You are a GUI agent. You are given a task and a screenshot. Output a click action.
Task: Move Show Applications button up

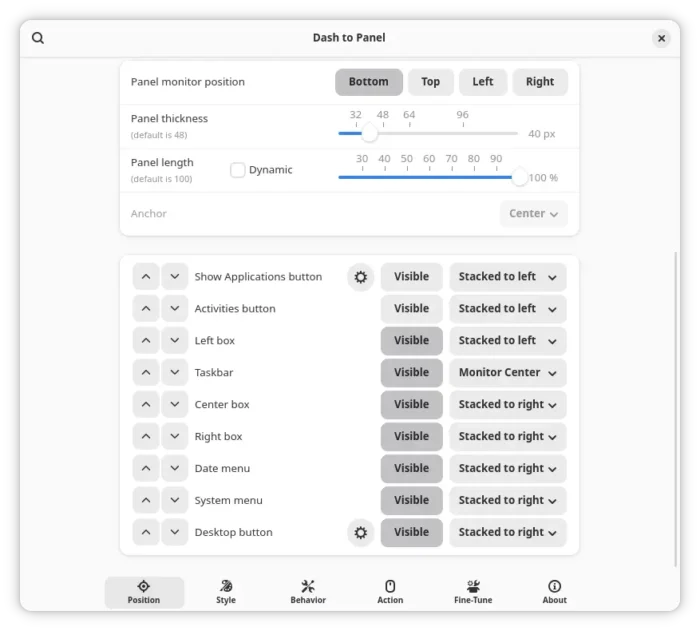[x=146, y=277]
